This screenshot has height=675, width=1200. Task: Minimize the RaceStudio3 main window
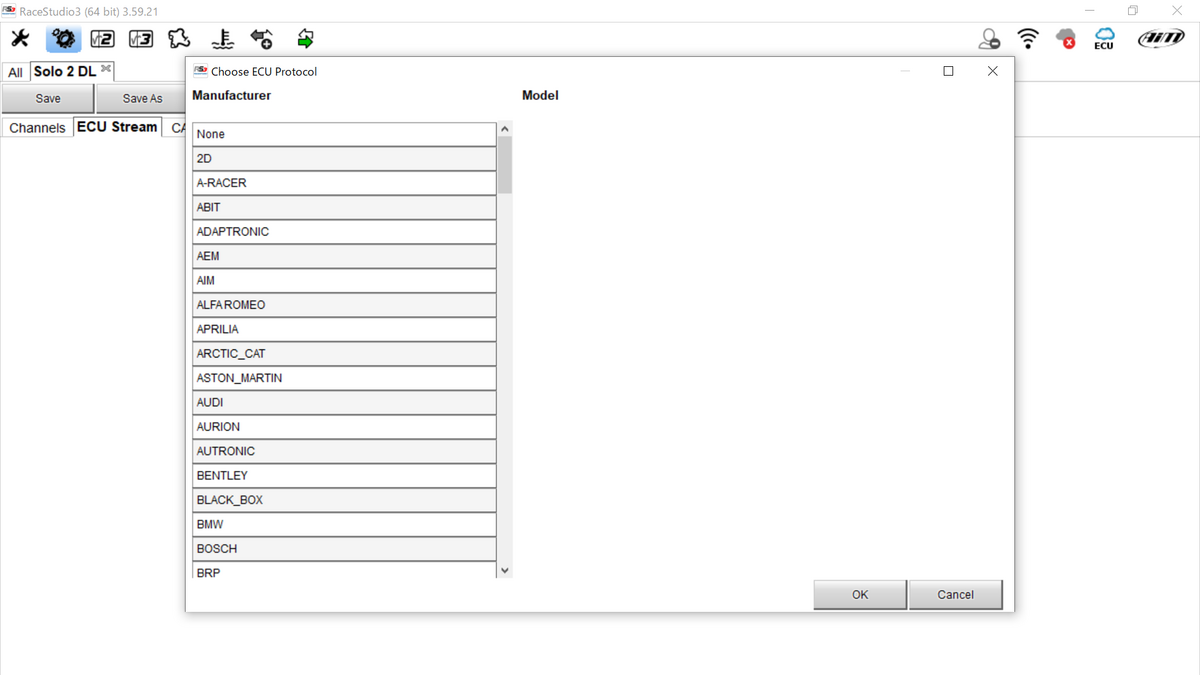pyautogui.click(x=1089, y=11)
